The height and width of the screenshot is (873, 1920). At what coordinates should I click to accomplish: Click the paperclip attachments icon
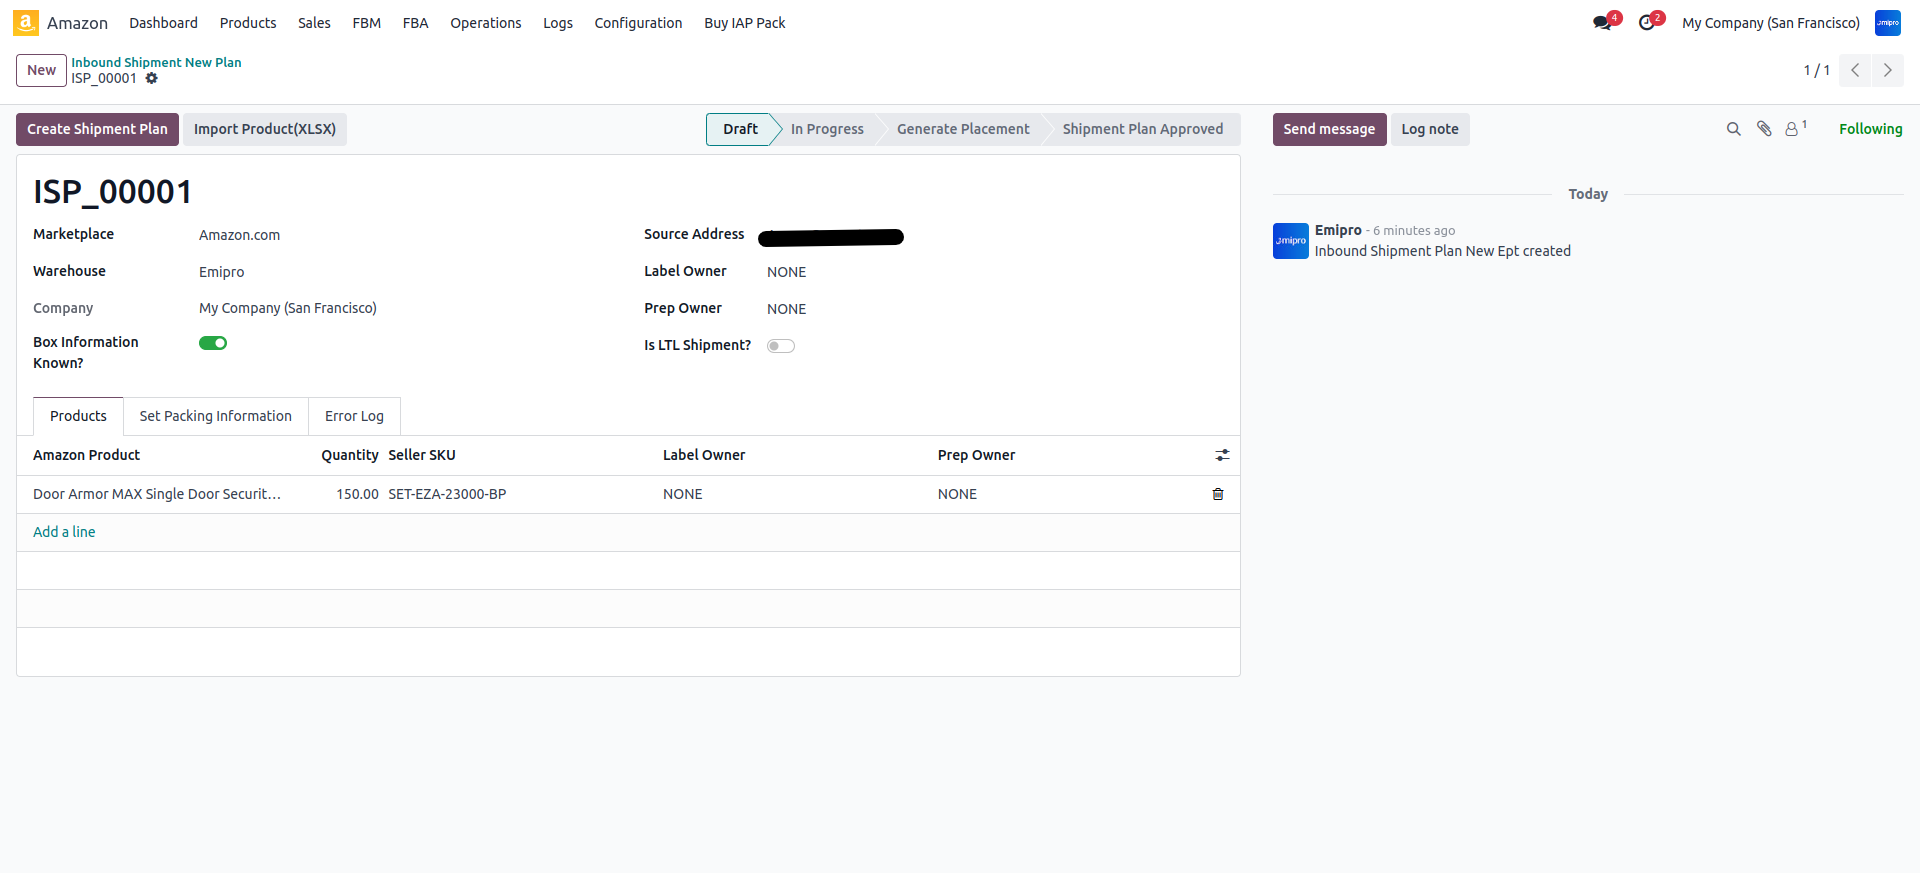1764,129
